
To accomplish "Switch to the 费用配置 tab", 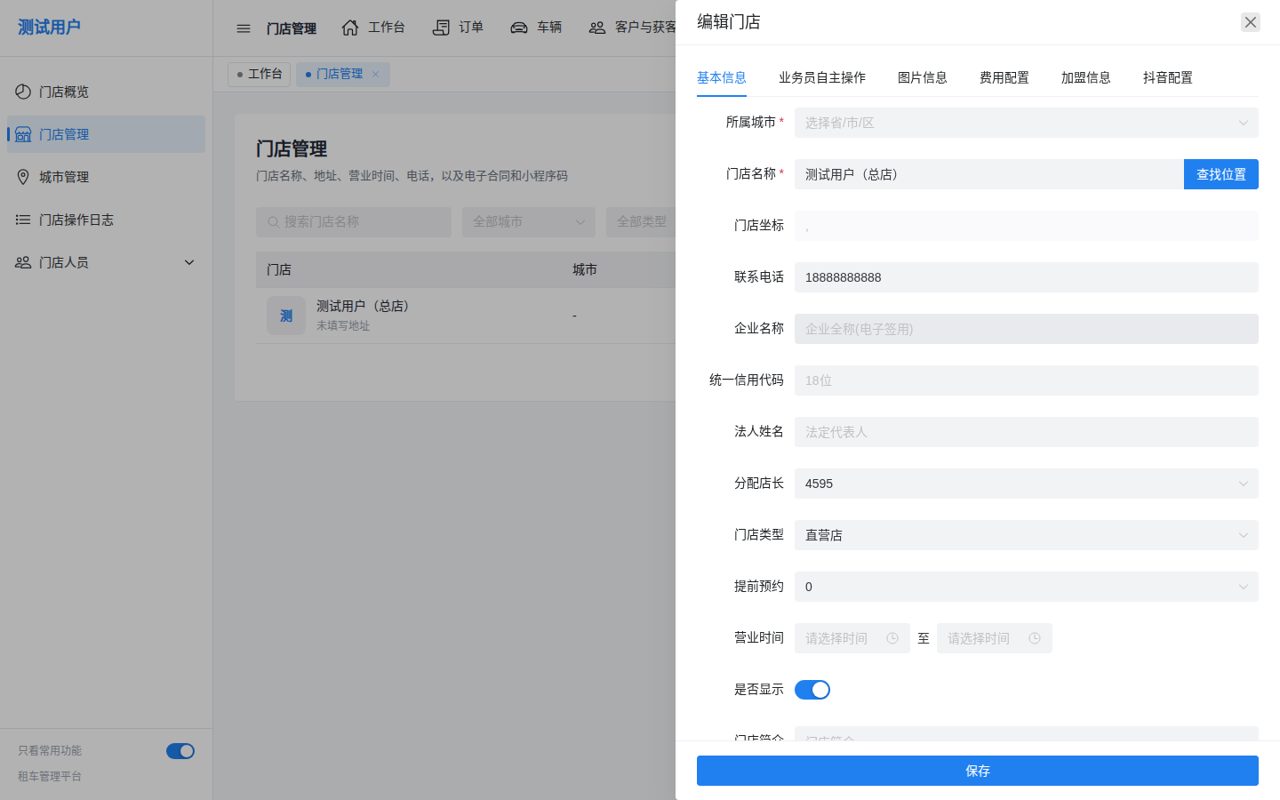I will [x=1004, y=77].
